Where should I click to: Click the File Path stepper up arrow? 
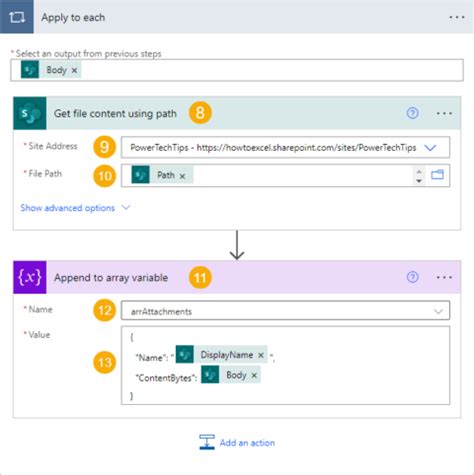coord(419,171)
